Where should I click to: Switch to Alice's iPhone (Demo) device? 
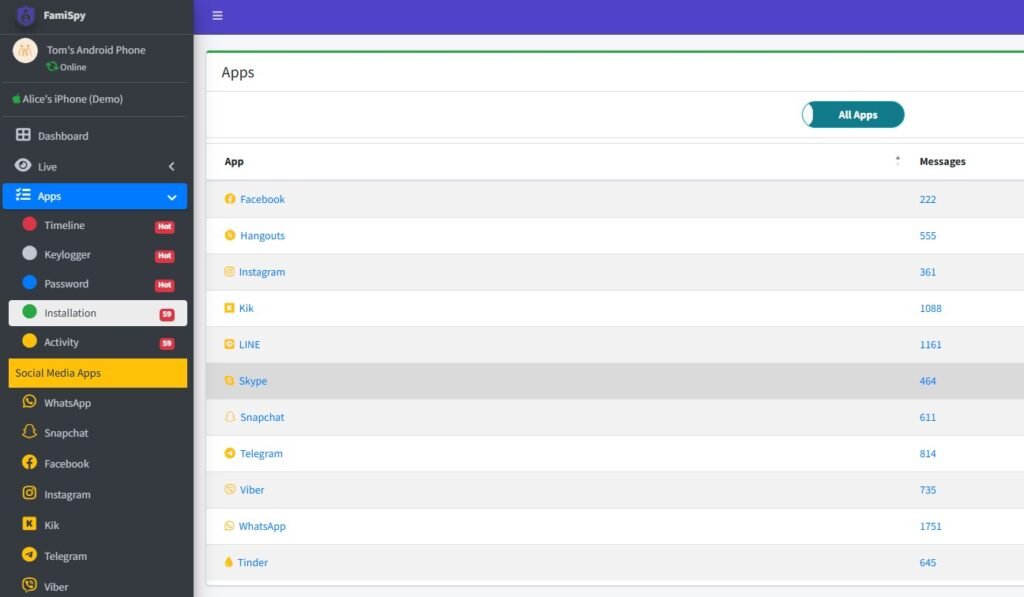click(x=72, y=99)
